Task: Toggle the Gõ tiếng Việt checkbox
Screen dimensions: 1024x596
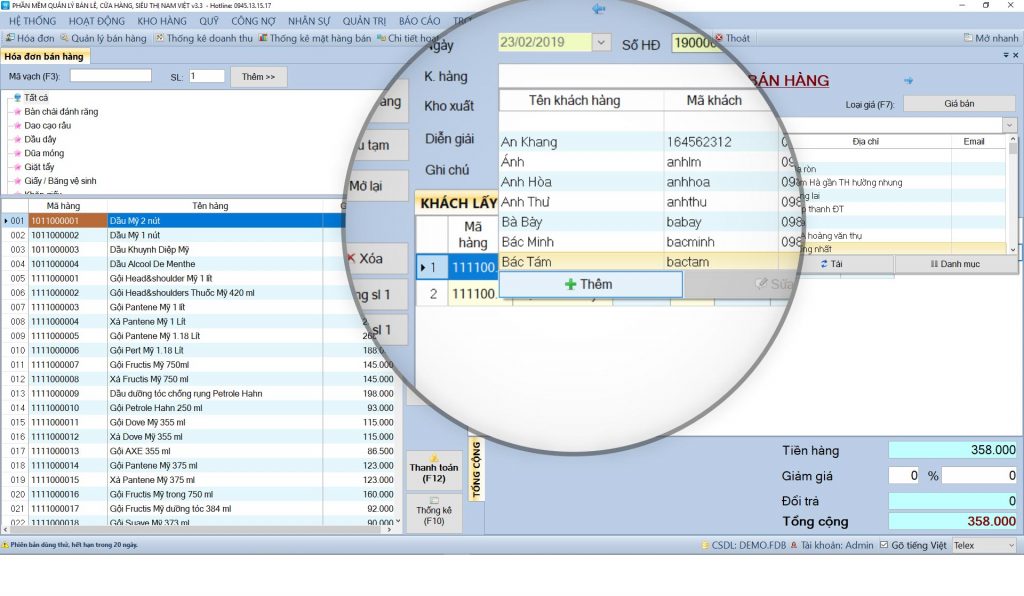Action: [x=883, y=545]
